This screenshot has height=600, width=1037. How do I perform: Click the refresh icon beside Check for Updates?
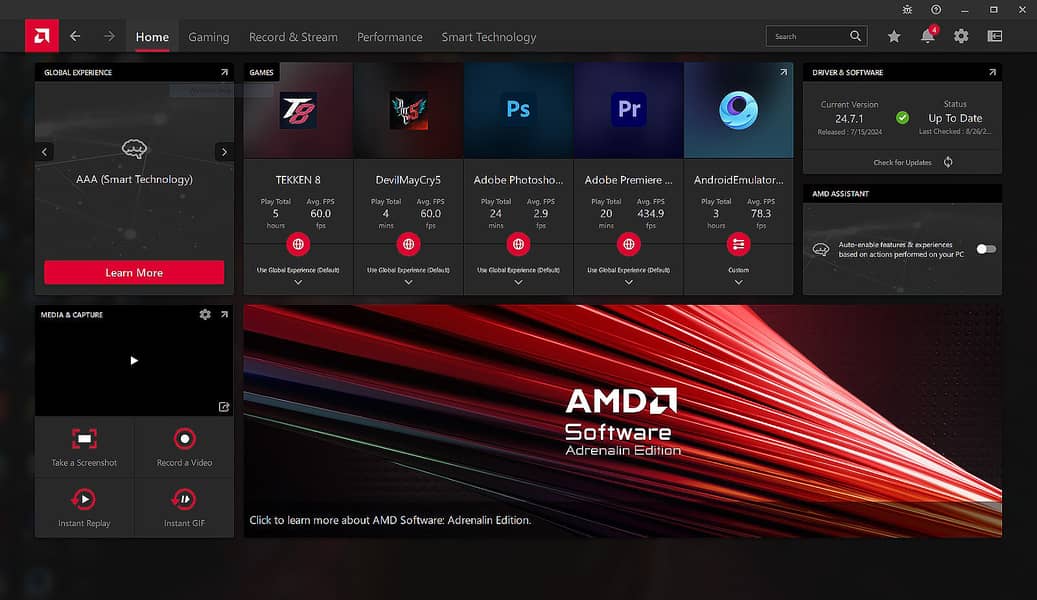[x=948, y=162]
